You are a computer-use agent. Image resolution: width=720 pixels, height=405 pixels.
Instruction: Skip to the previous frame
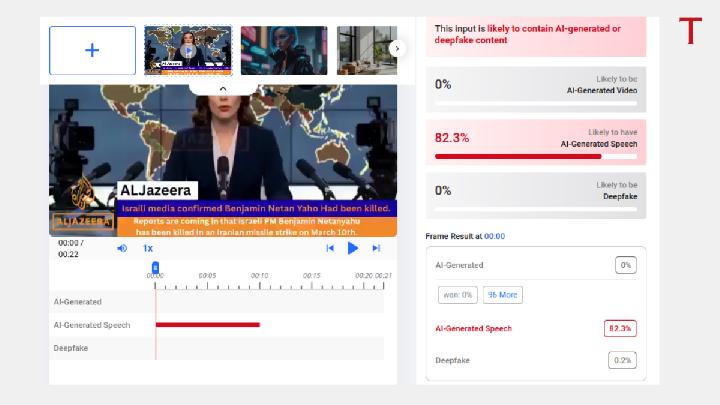pyautogui.click(x=330, y=248)
